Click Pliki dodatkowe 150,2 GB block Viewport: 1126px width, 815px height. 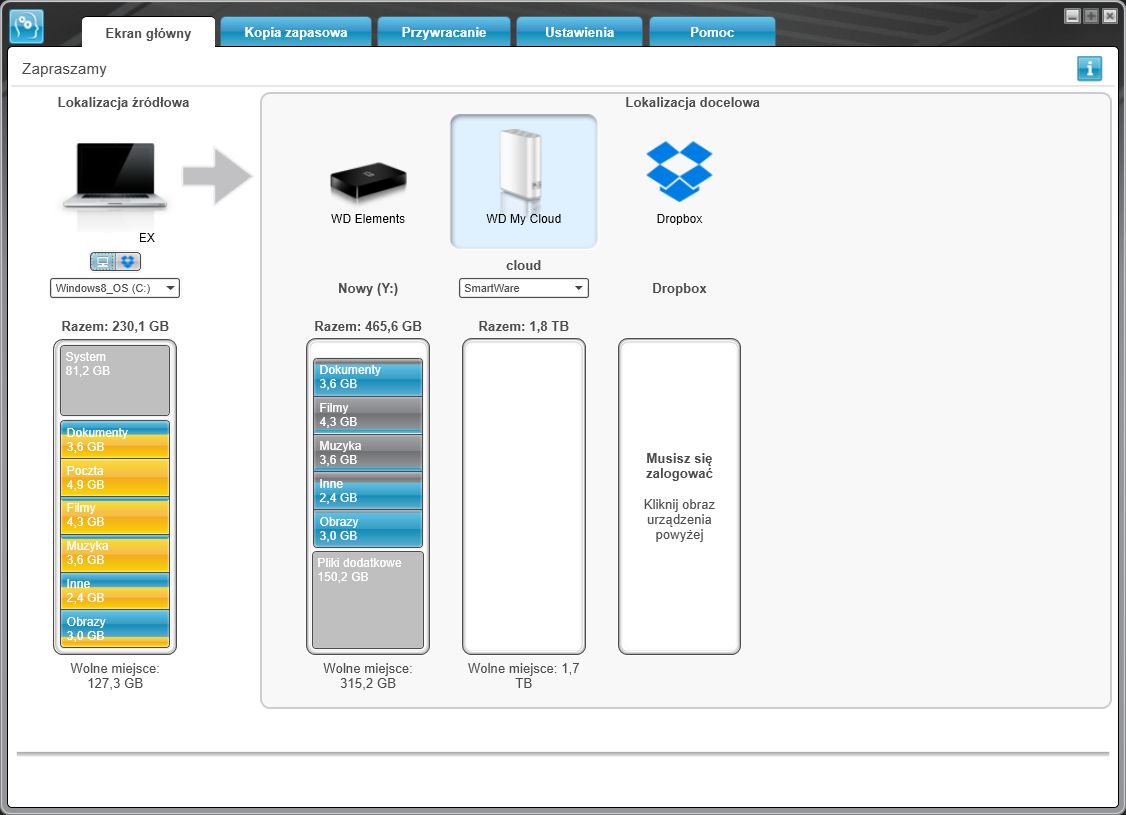[x=368, y=600]
